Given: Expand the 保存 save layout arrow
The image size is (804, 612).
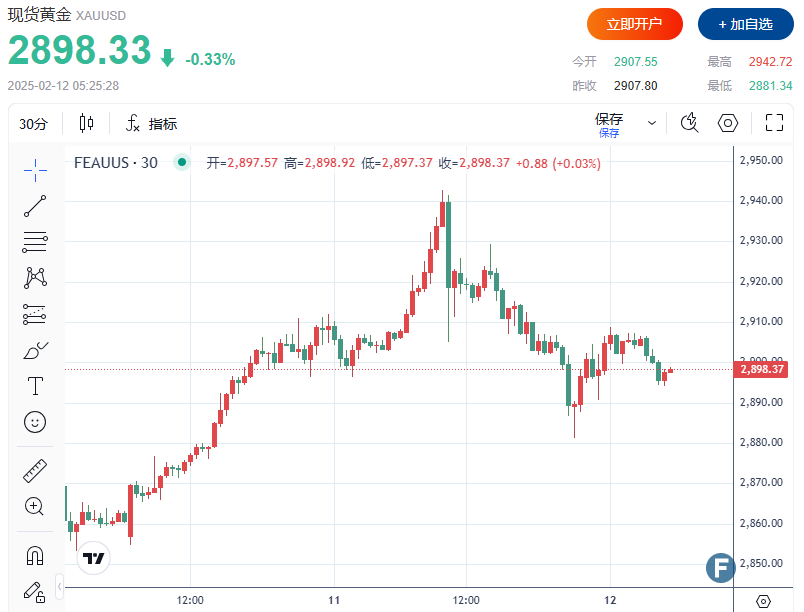Looking at the screenshot, I should (x=652, y=123).
